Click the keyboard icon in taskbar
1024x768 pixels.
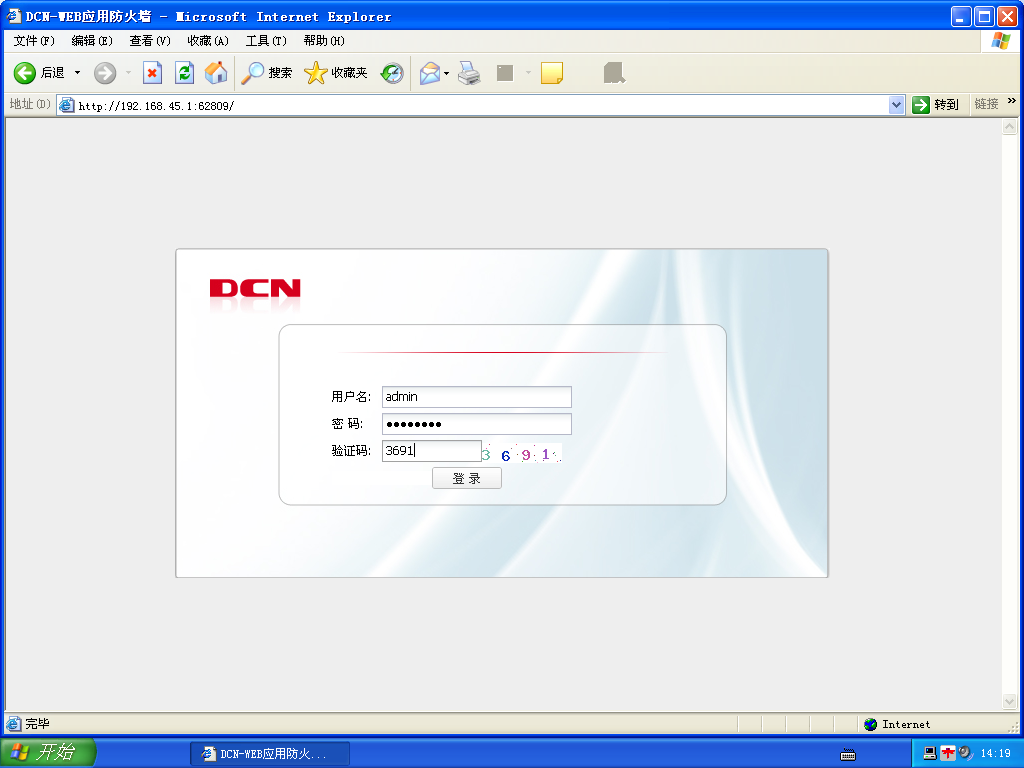point(848,755)
